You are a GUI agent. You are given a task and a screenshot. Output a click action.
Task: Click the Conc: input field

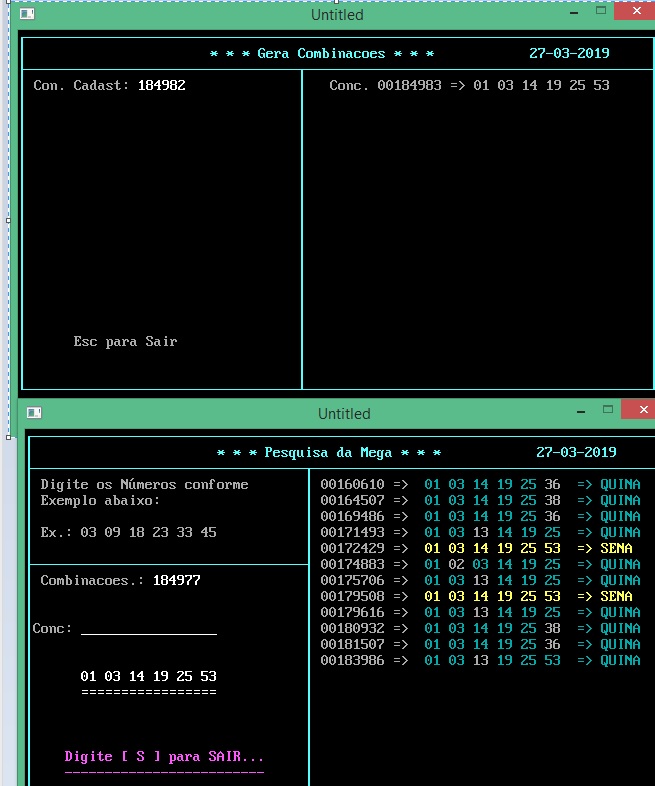coord(148,628)
